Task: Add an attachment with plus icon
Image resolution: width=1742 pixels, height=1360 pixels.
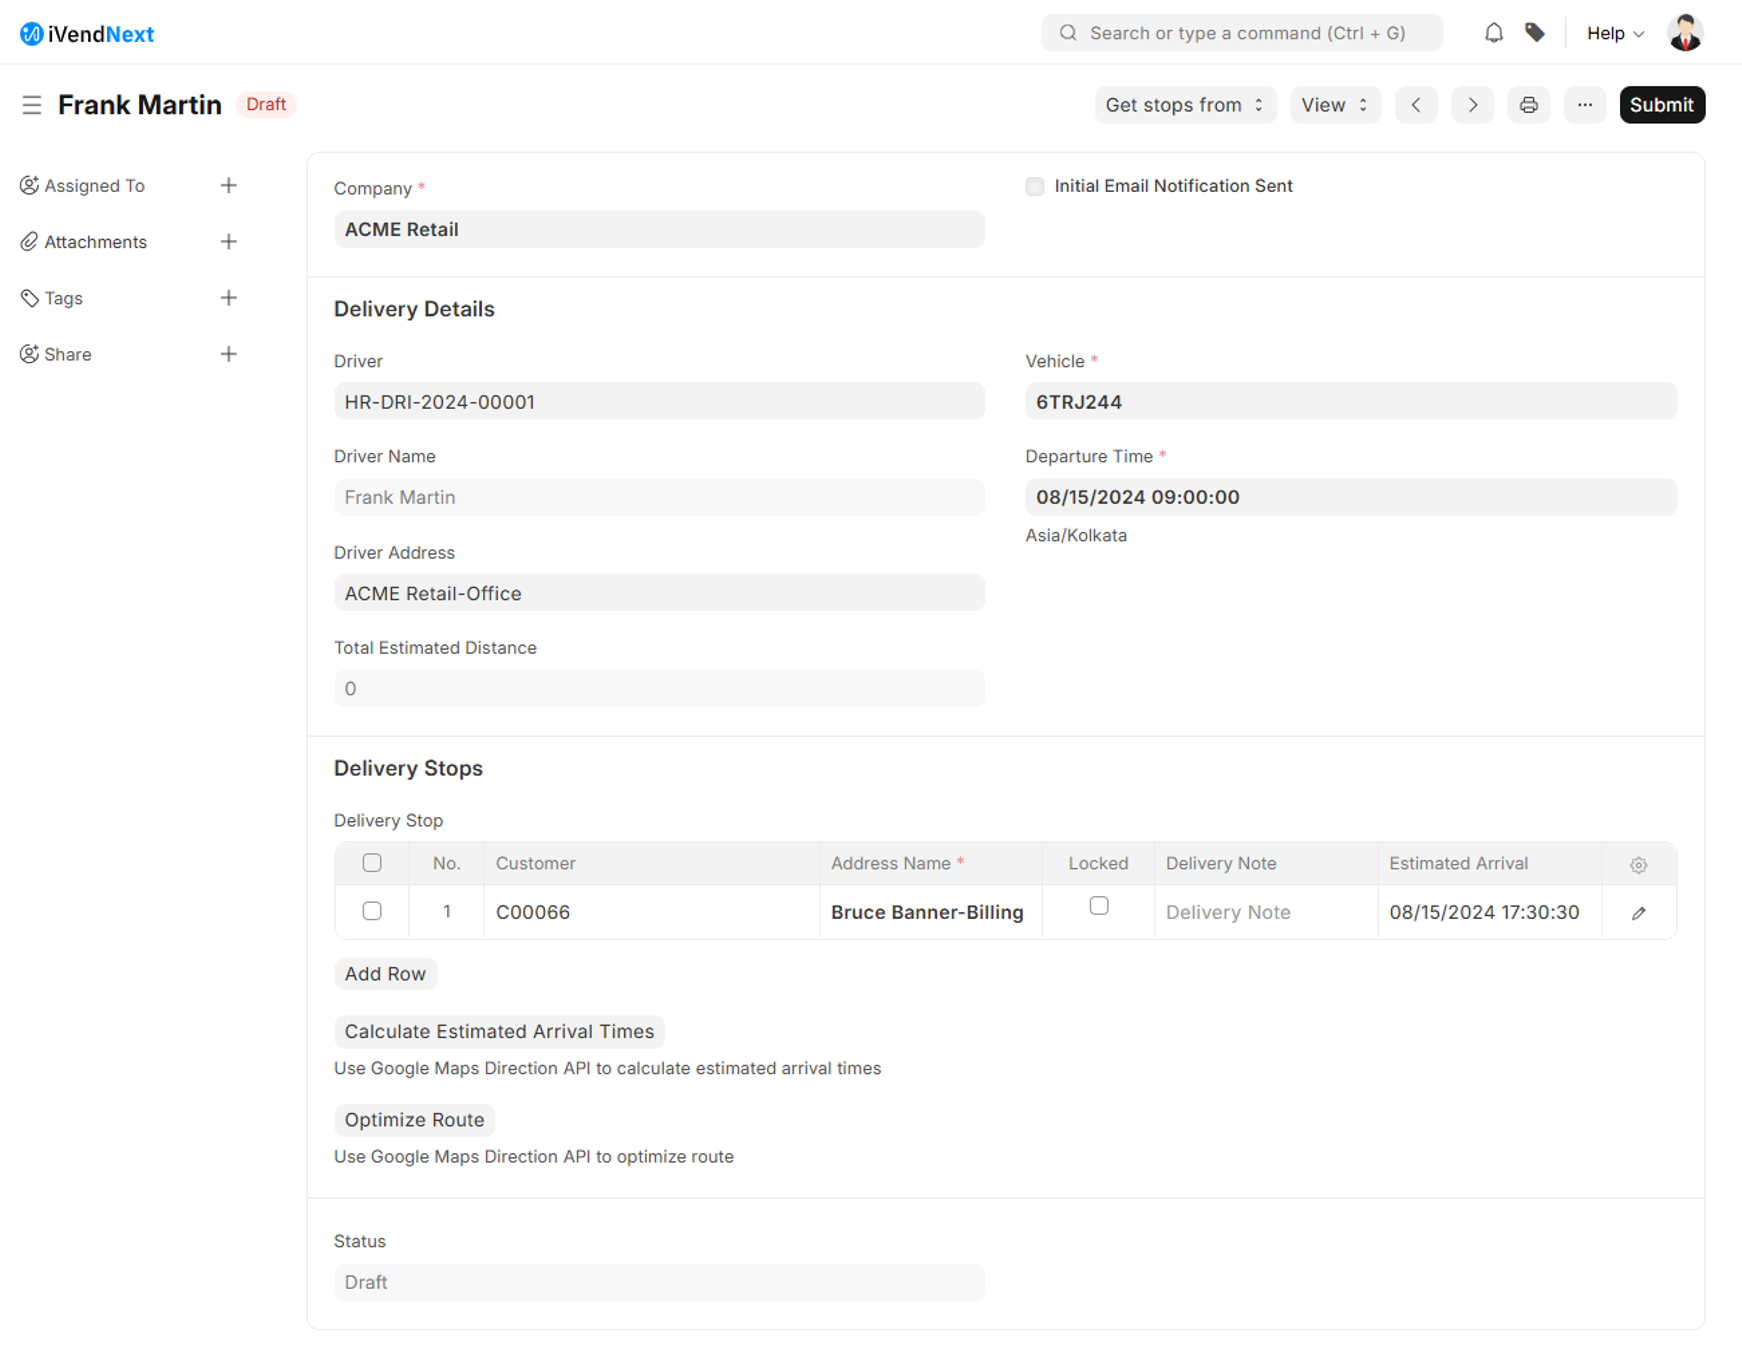Action: click(228, 242)
